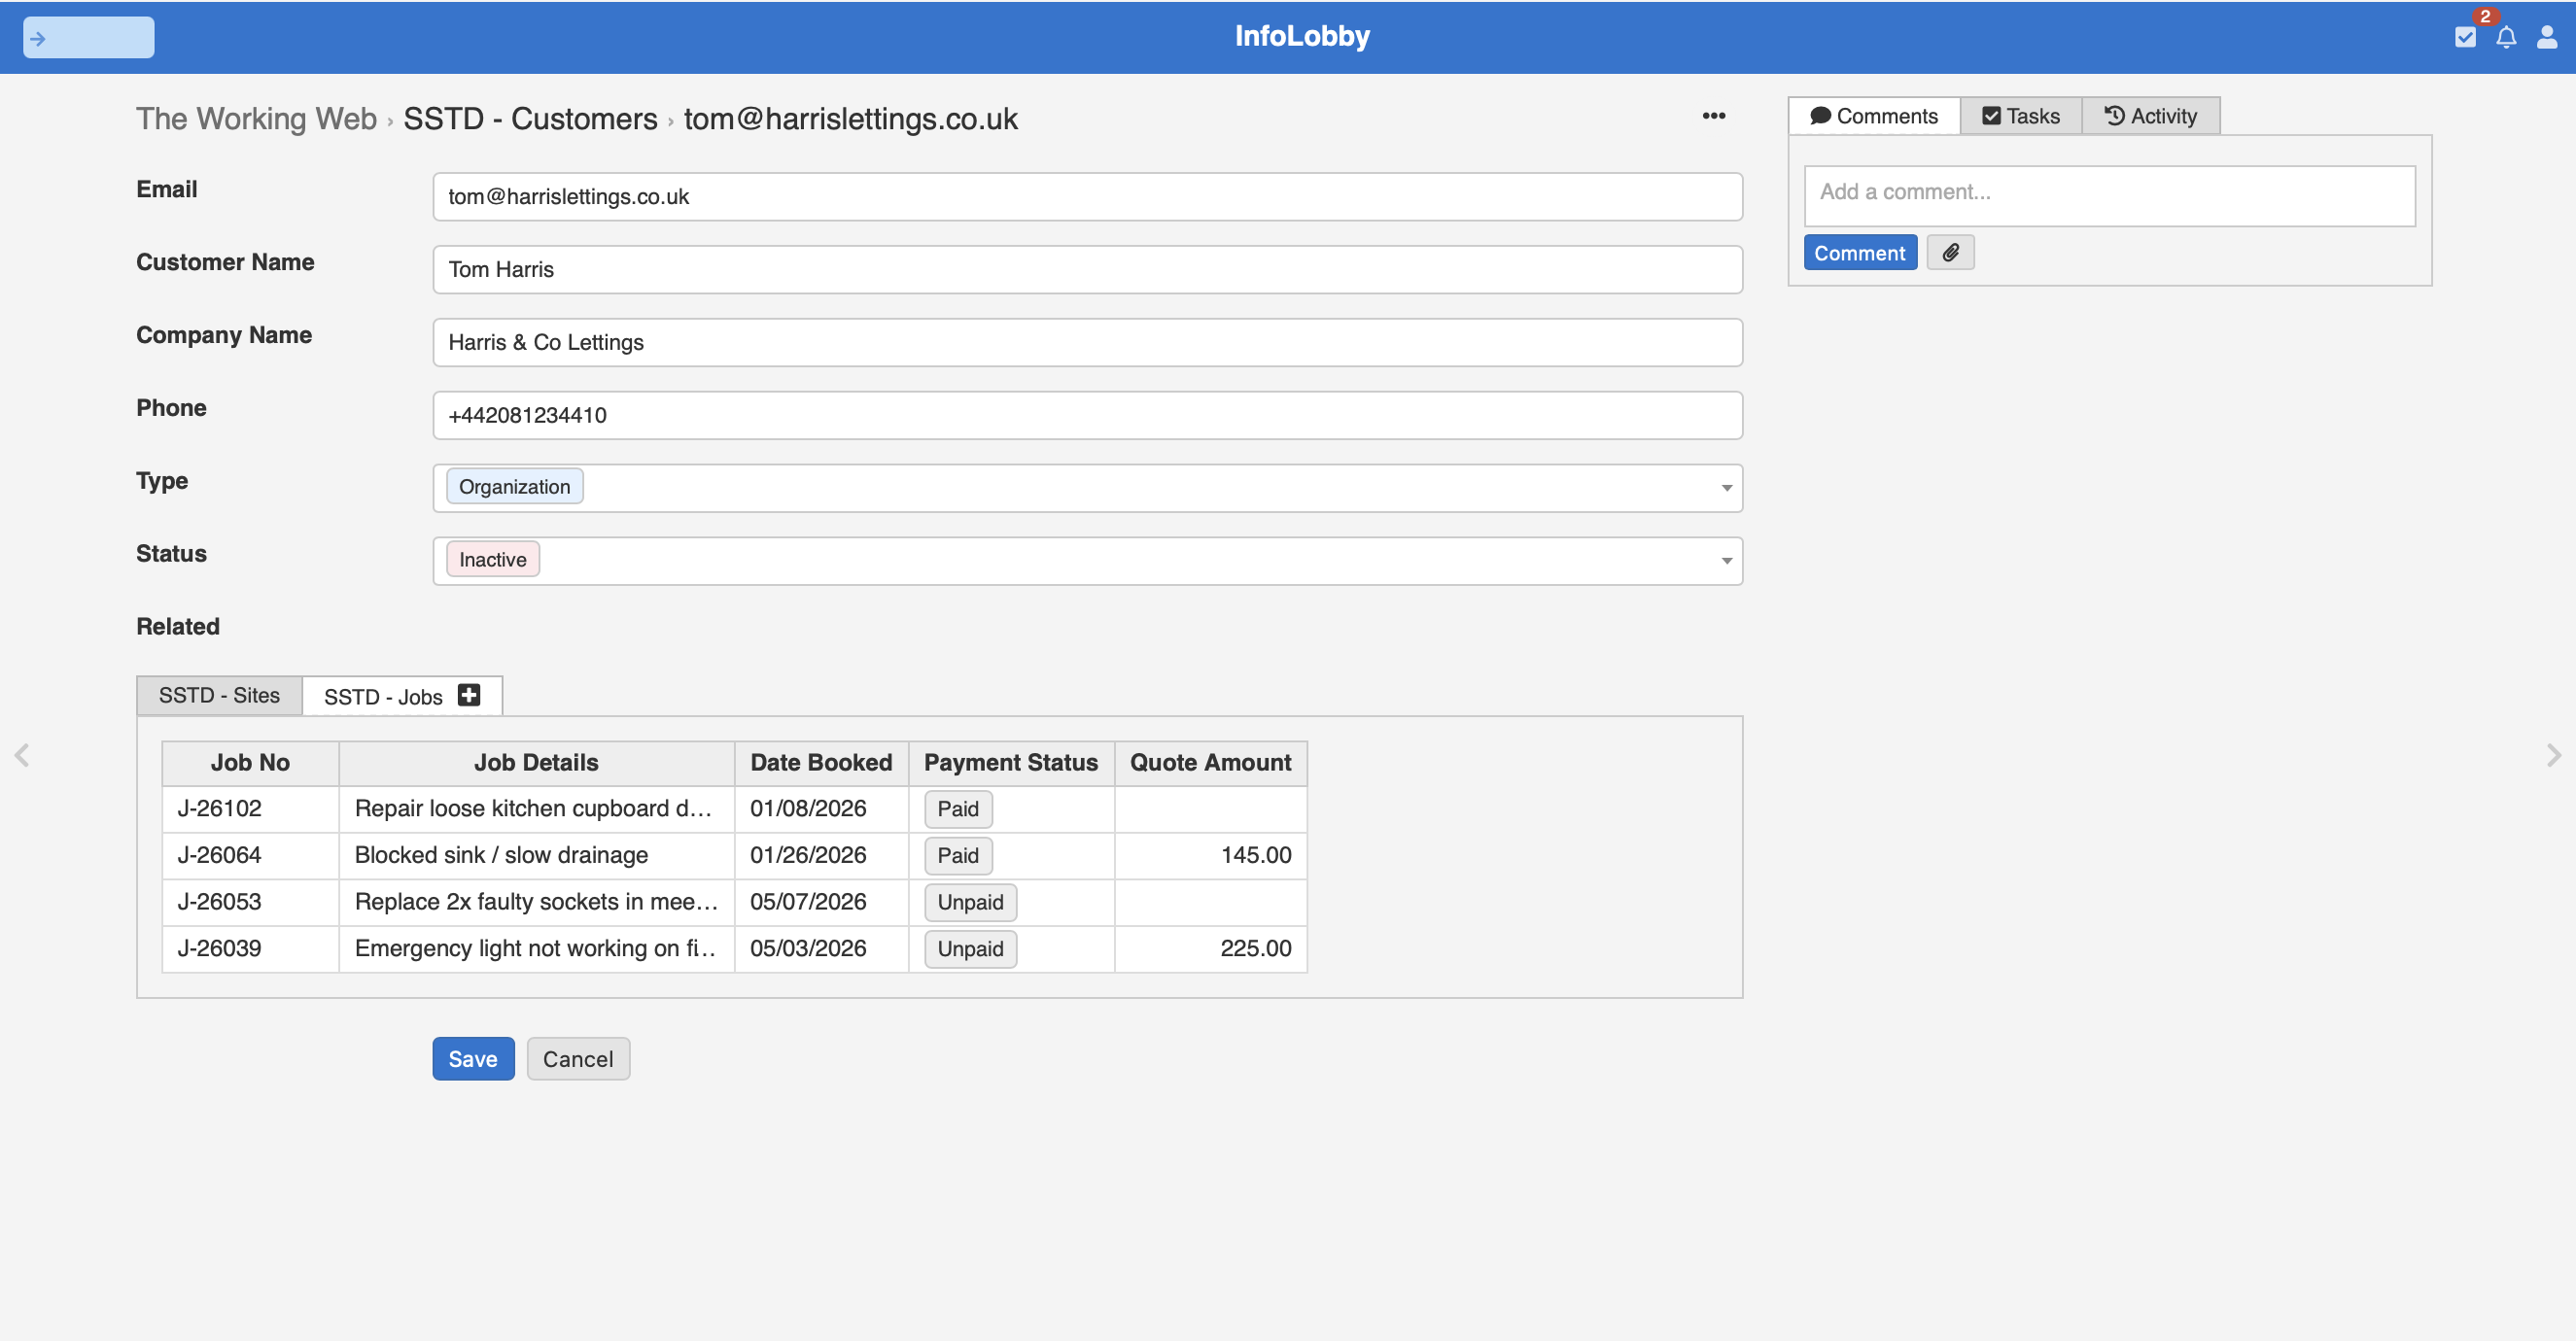Click the 145.00 quote amount cell
Screen dimensions: 2576x1341
(x=1210, y=856)
